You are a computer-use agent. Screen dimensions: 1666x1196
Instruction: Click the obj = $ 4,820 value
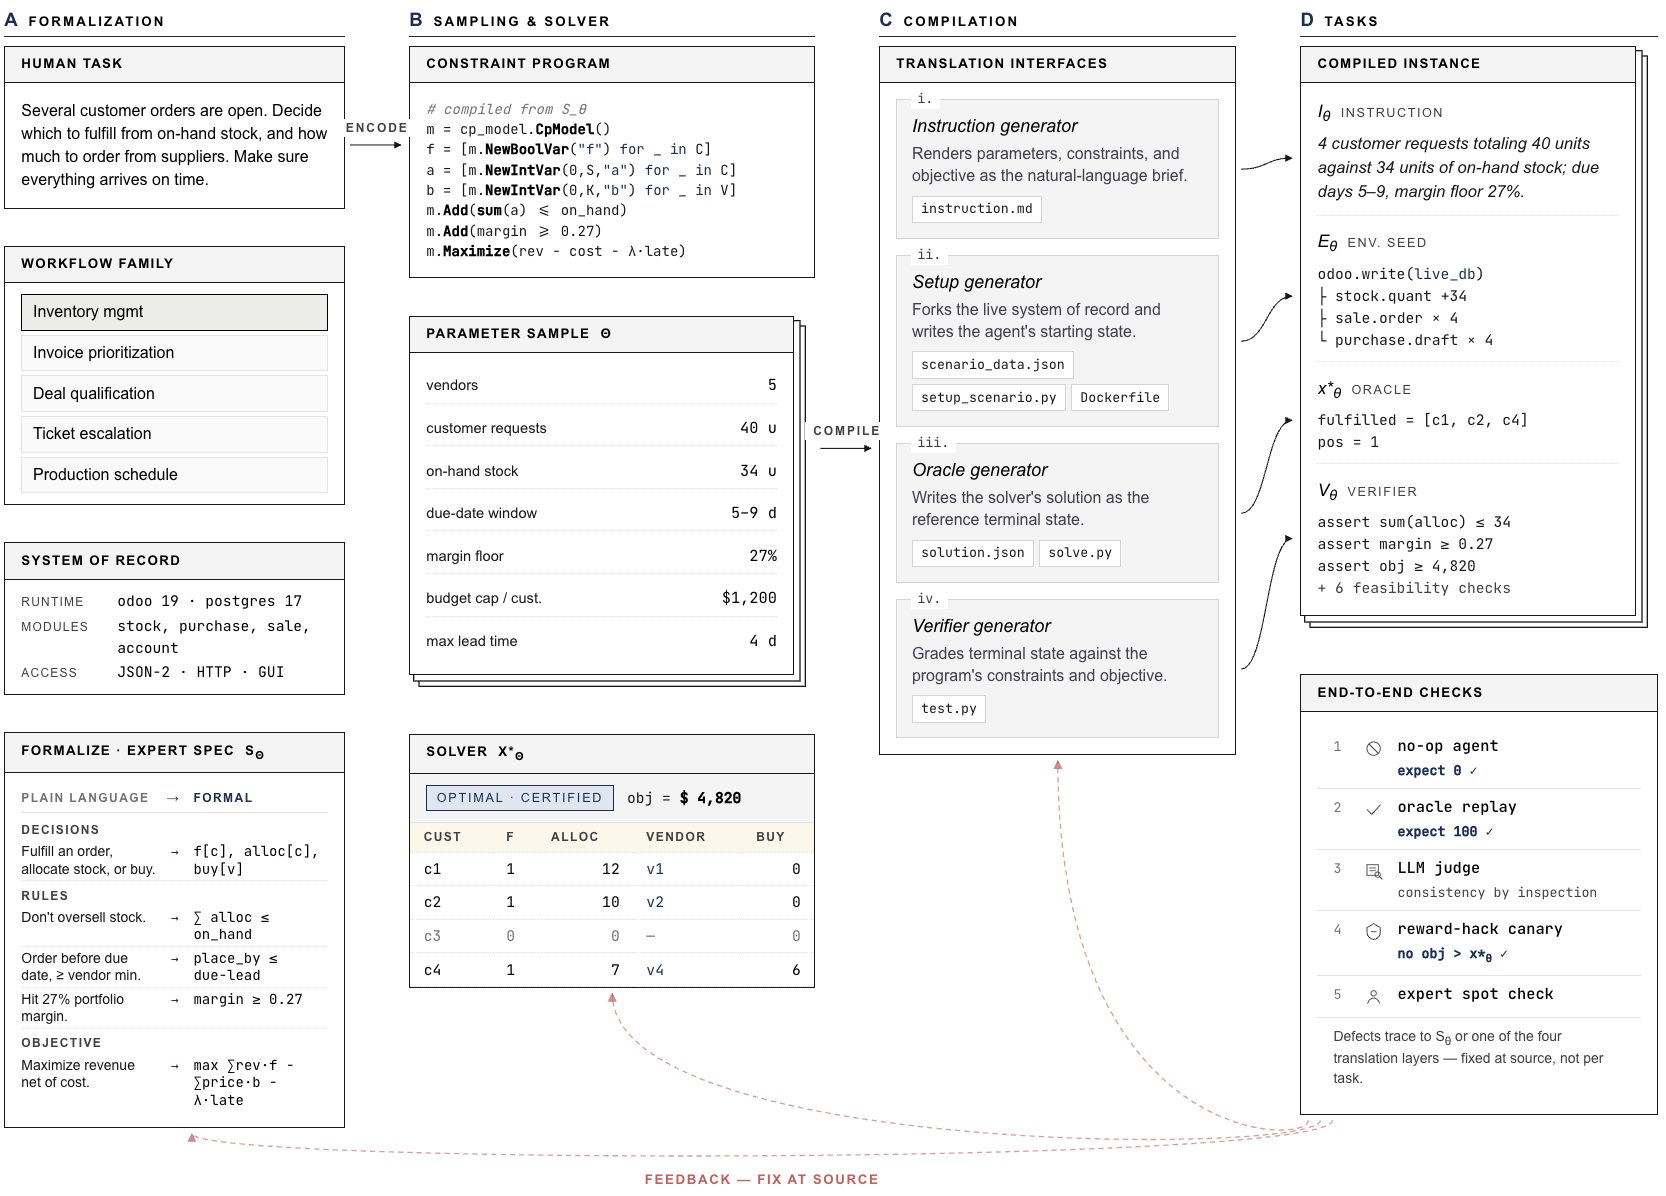(x=684, y=798)
